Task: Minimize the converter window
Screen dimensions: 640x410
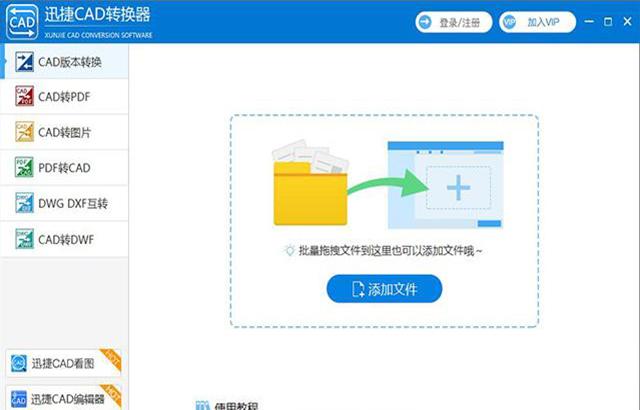Action: pos(589,22)
